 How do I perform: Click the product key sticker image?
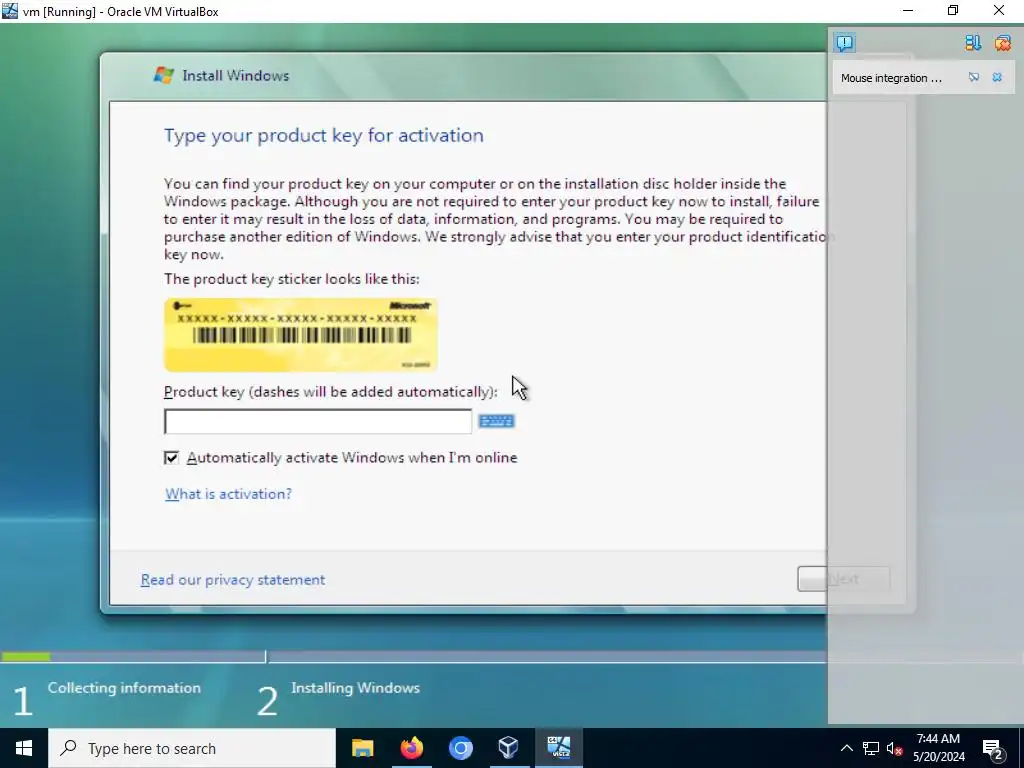tap(300, 335)
